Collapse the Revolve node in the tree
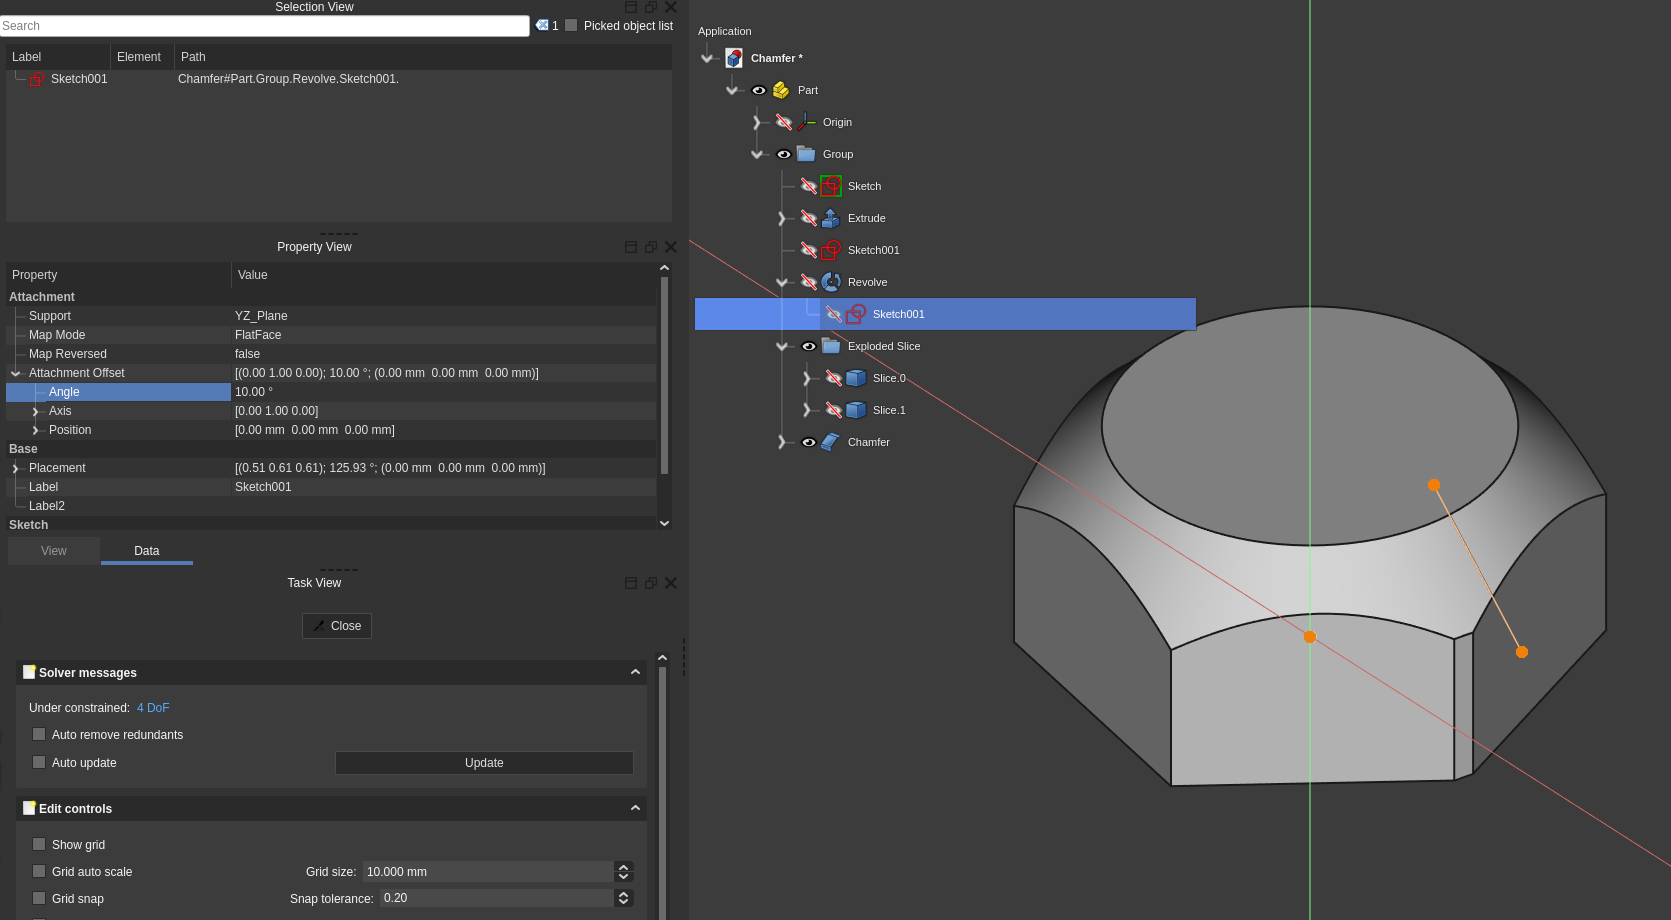This screenshot has height=920, width=1671. click(783, 282)
